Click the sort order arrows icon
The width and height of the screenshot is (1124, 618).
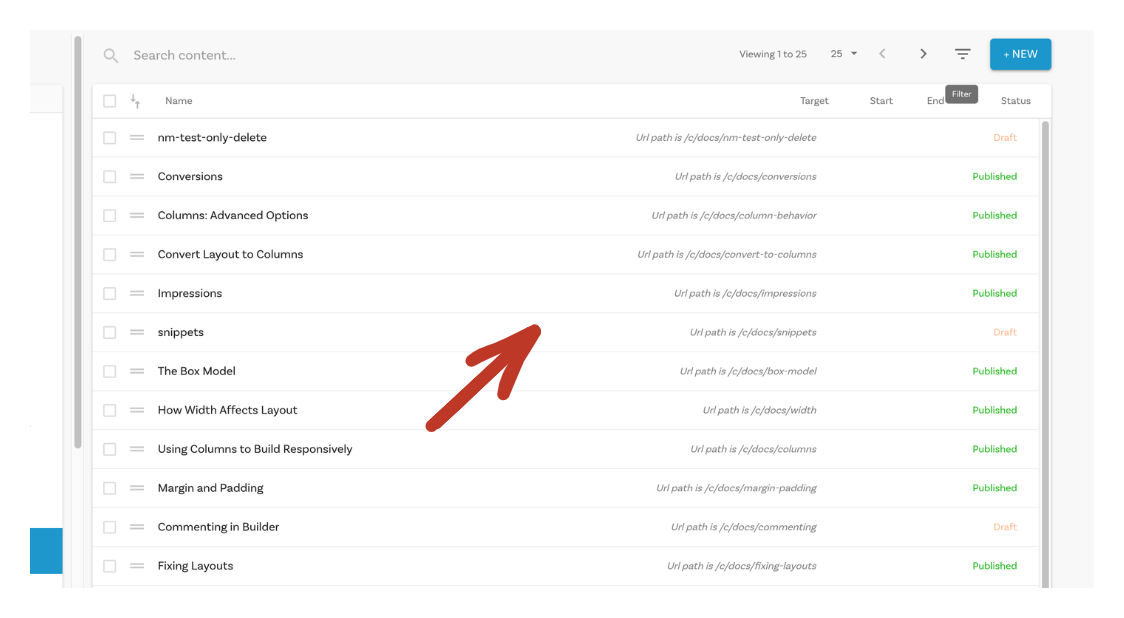(x=136, y=101)
